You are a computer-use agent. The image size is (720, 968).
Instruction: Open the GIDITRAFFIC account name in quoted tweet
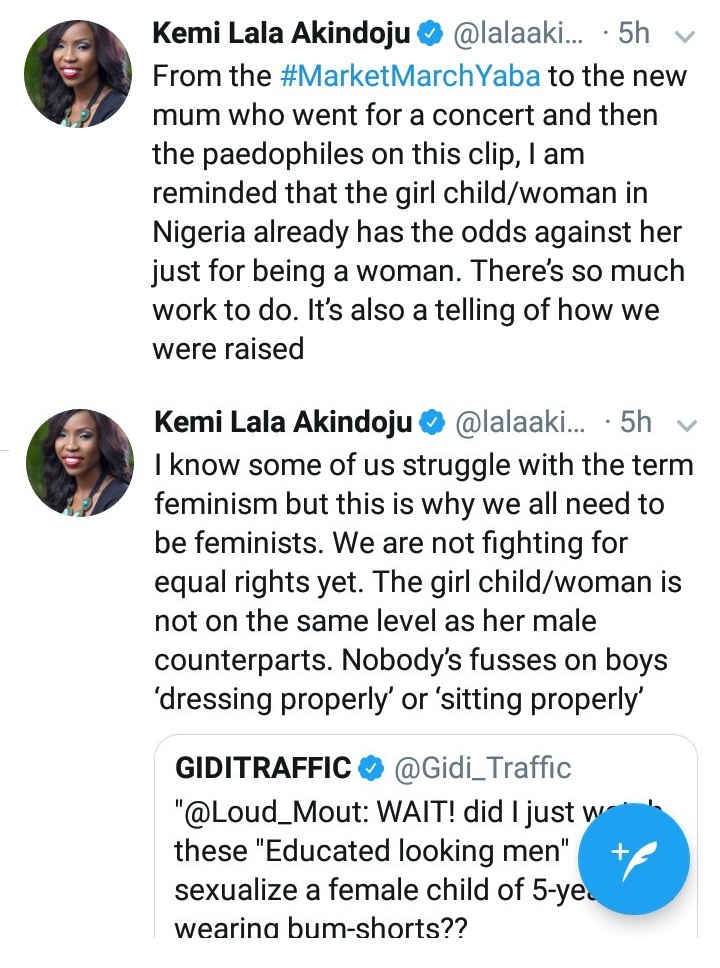[x=262, y=768]
